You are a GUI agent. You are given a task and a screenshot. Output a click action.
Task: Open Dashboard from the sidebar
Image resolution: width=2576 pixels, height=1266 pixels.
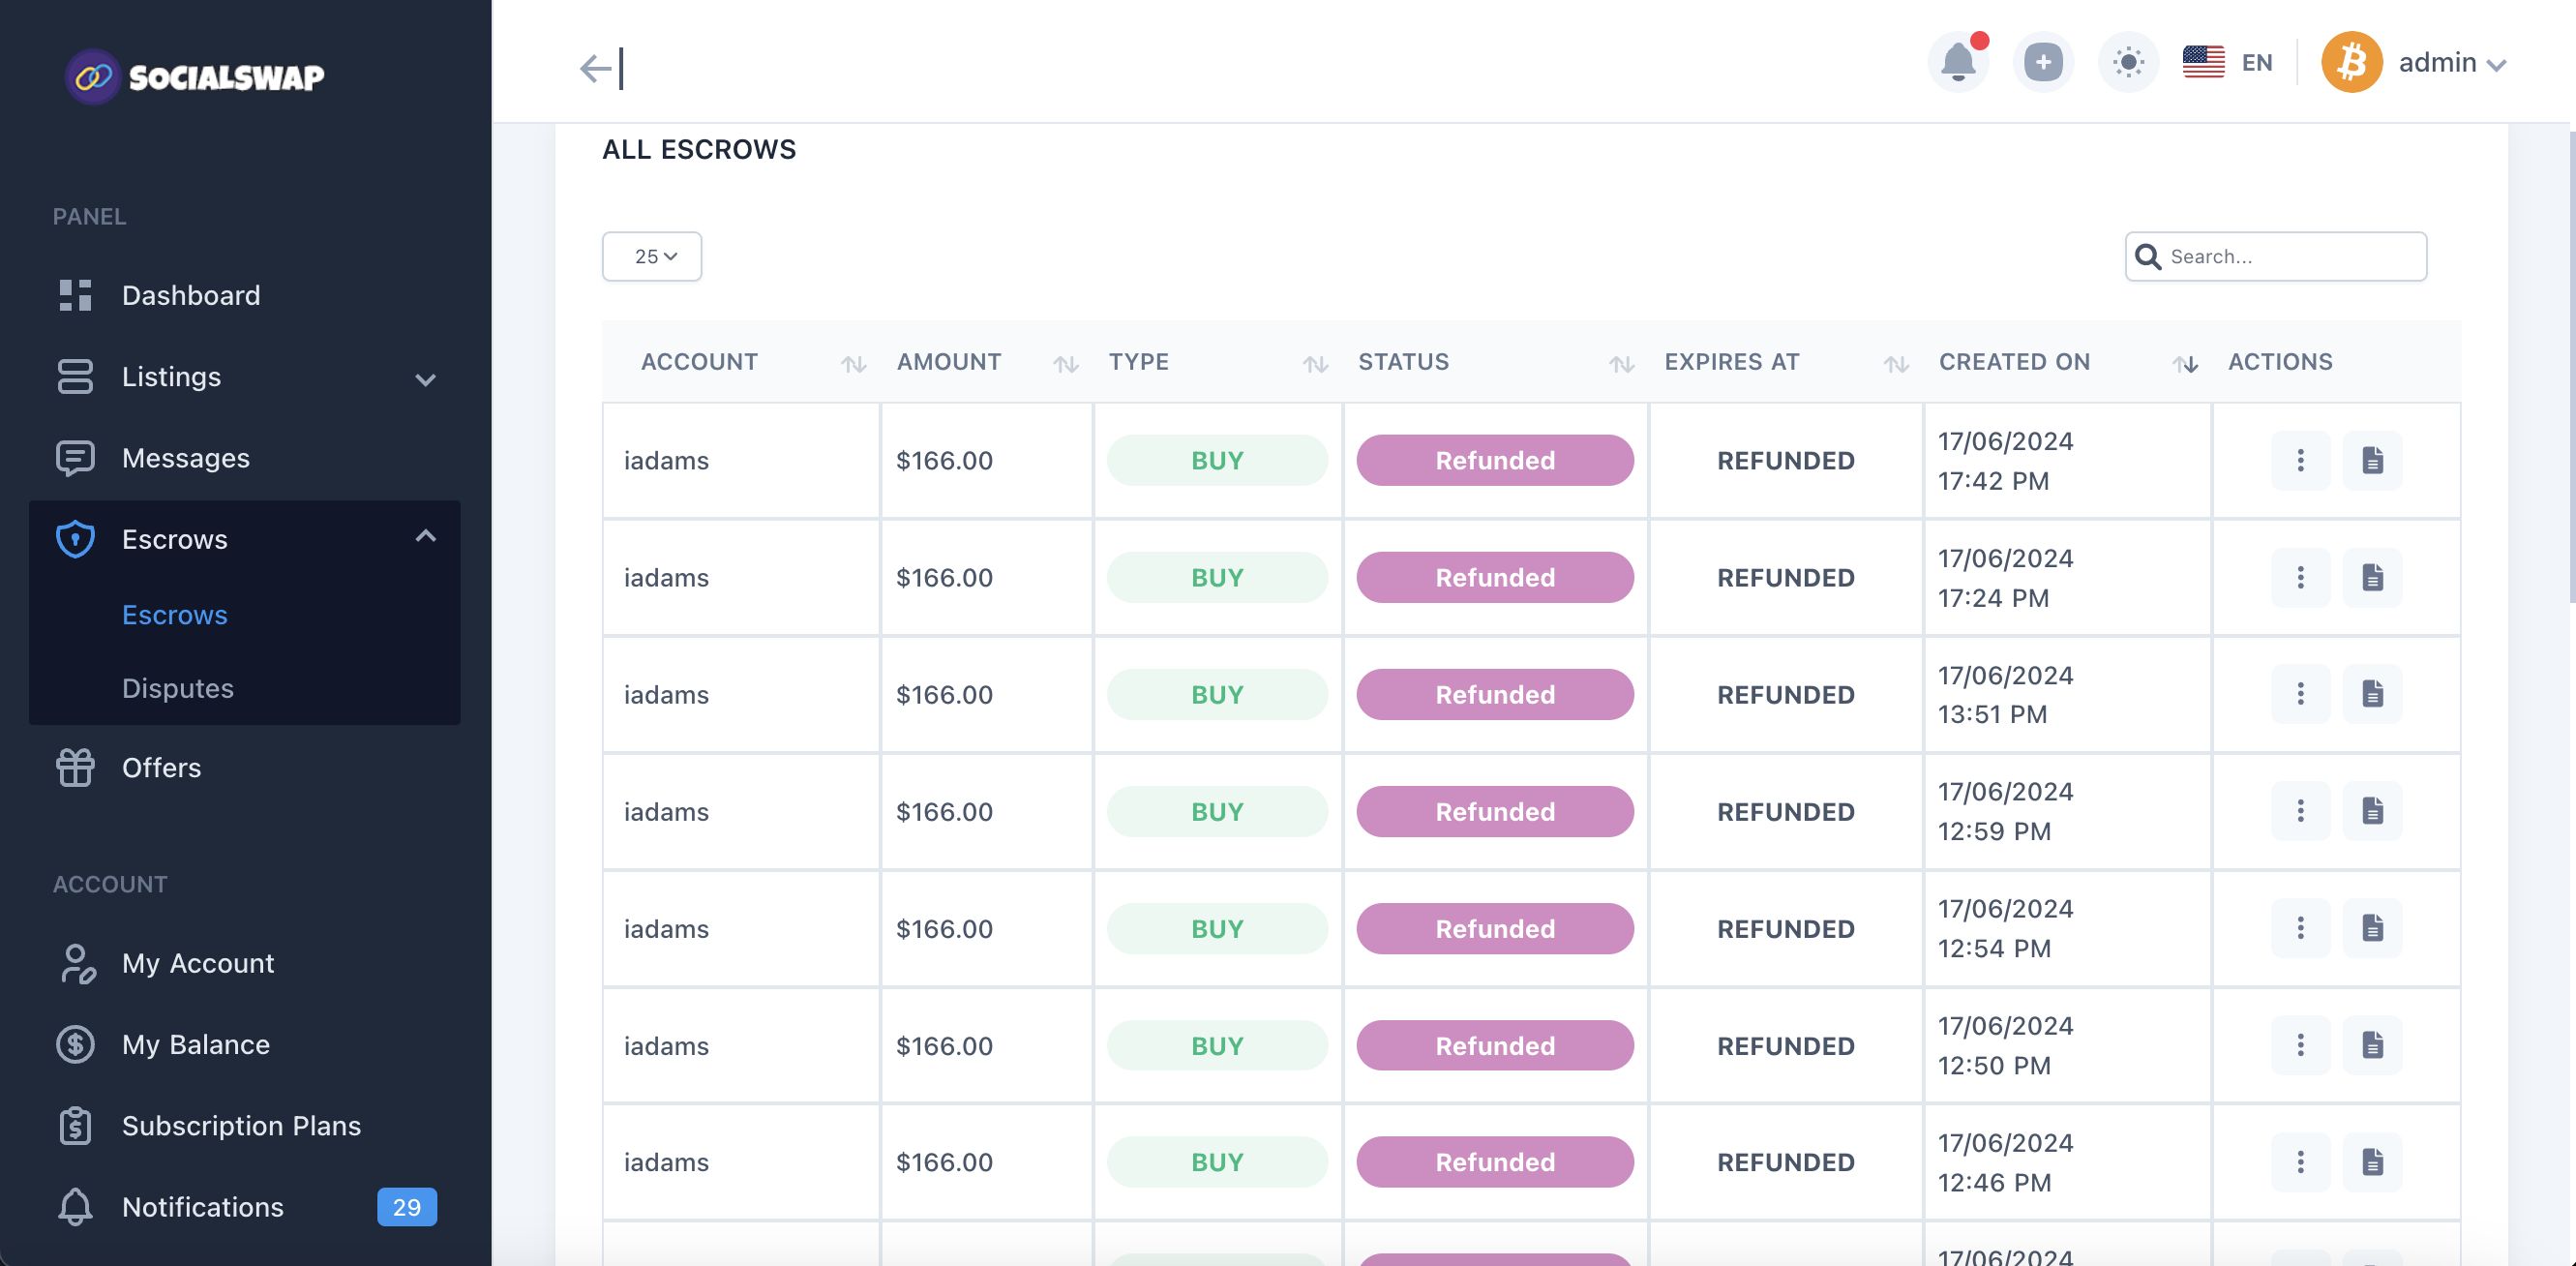(x=190, y=295)
